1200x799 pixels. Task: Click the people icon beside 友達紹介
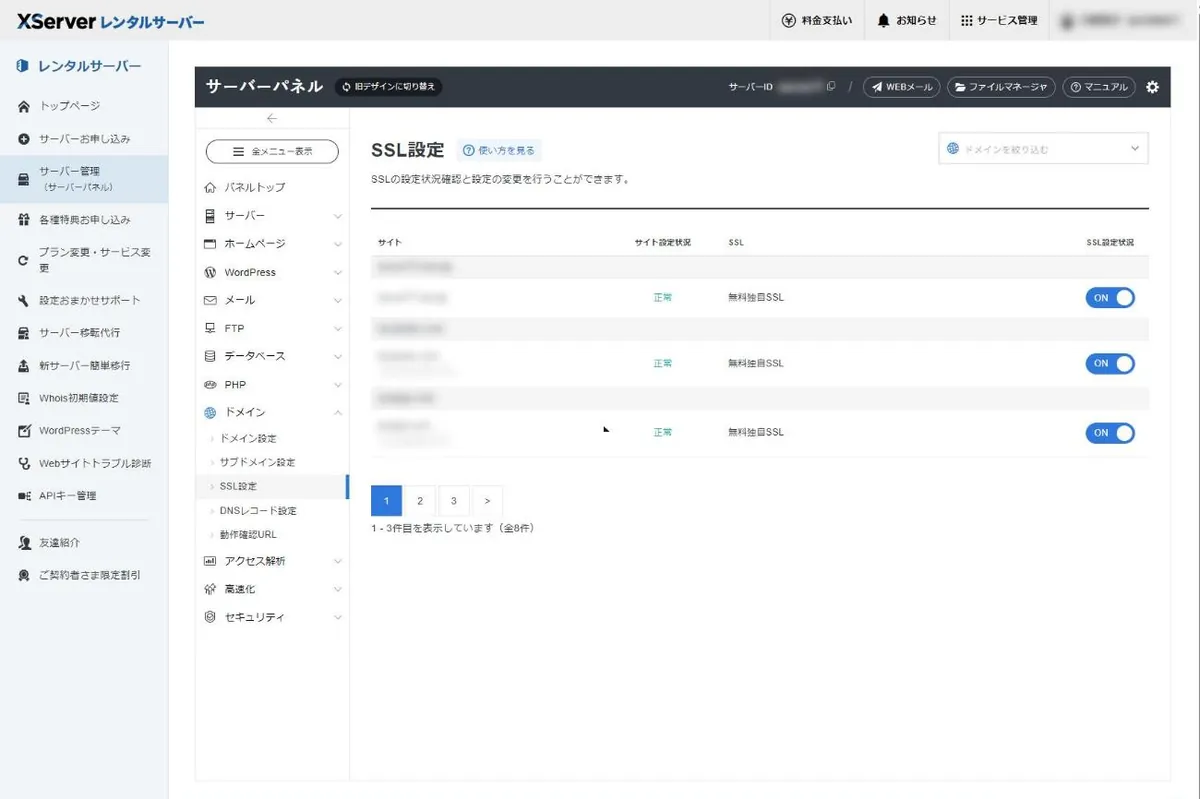click(24, 543)
